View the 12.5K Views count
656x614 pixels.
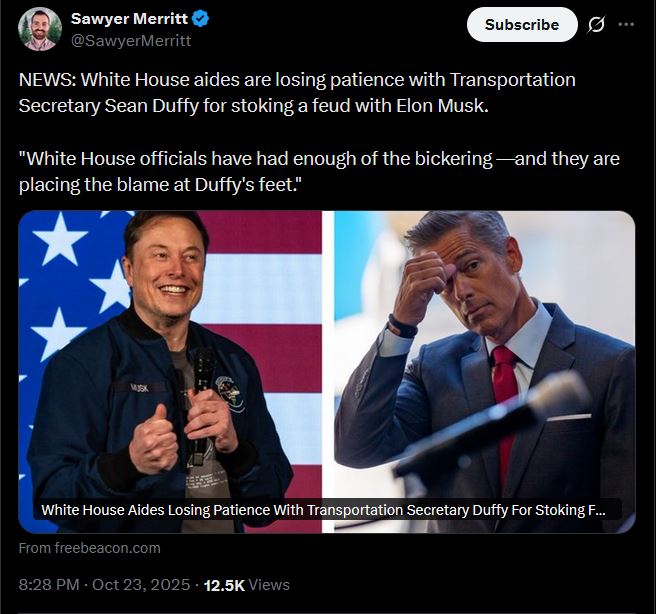247,585
